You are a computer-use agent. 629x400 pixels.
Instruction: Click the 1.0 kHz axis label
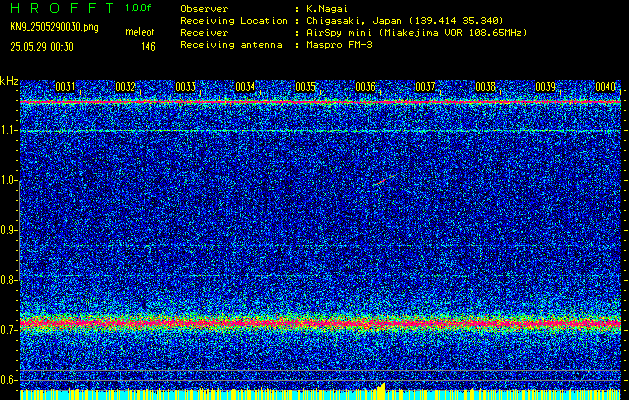[9, 181]
